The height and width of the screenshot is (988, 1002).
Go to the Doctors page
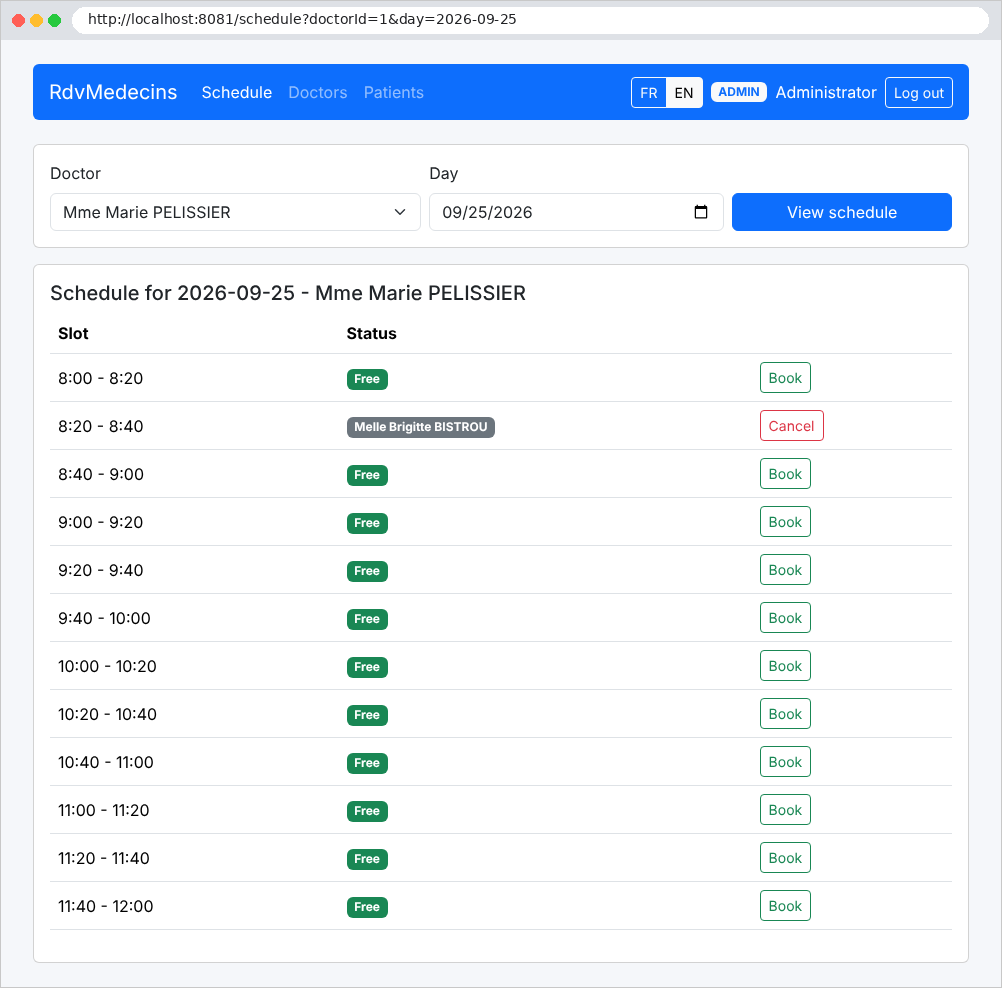click(x=318, y=93)
